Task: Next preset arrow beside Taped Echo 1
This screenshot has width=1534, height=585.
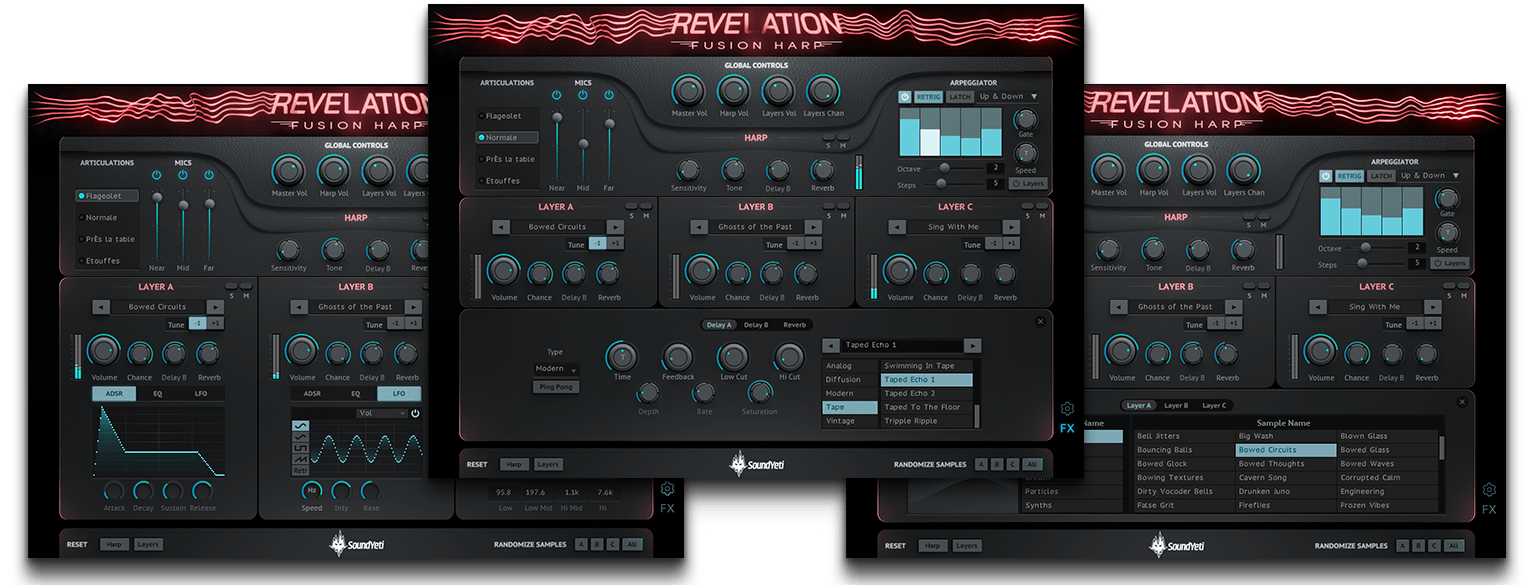Action: [973, 345]
